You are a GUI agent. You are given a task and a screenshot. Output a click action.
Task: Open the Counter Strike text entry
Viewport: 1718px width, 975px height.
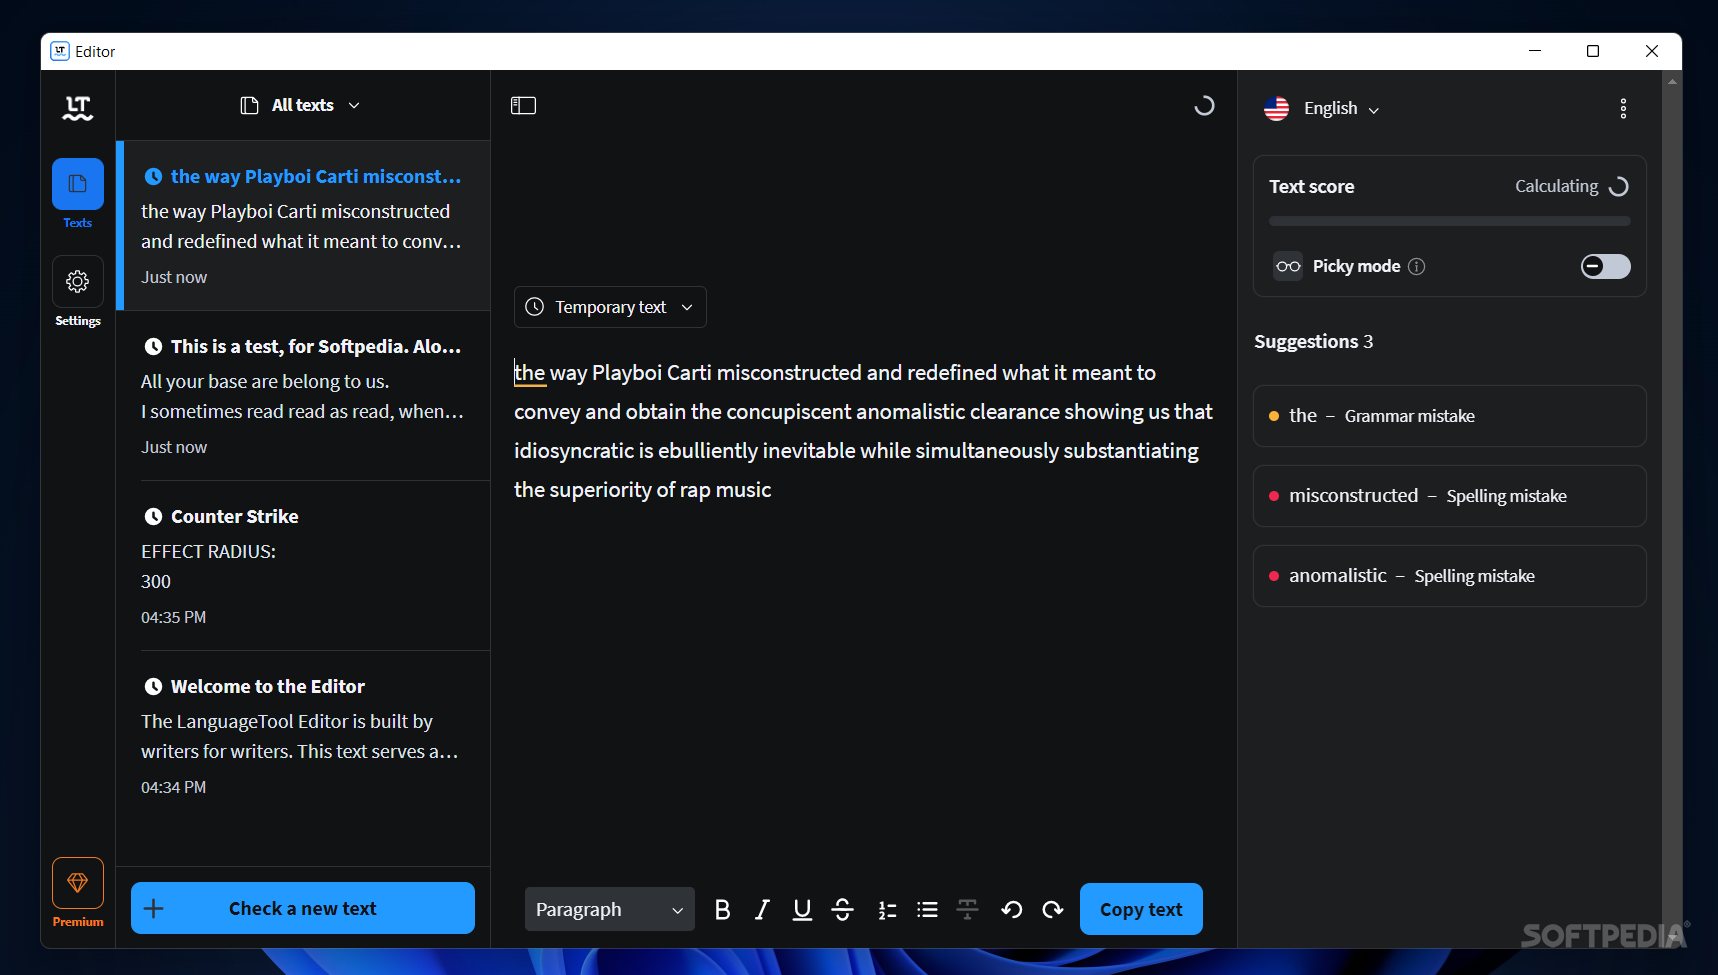pyautogui.click(x=303, y=566)
